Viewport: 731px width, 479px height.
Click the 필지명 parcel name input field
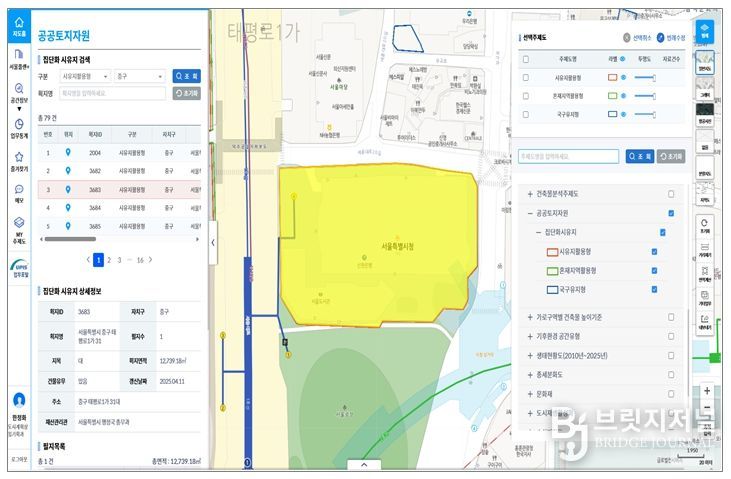point(112,93)
